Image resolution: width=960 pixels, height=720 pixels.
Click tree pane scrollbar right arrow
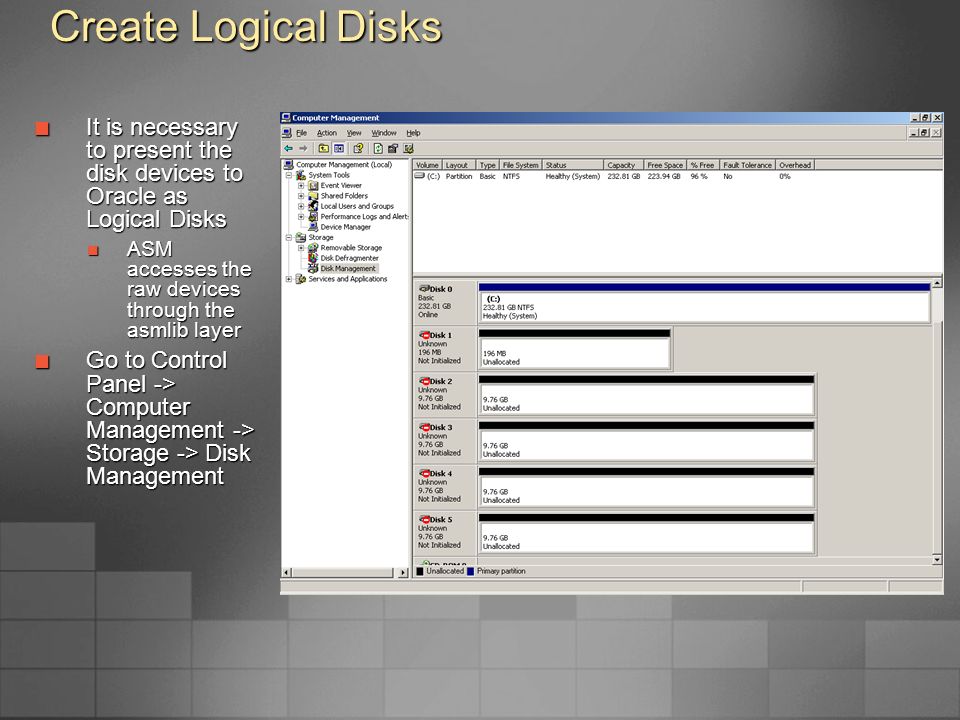(403, 572)
